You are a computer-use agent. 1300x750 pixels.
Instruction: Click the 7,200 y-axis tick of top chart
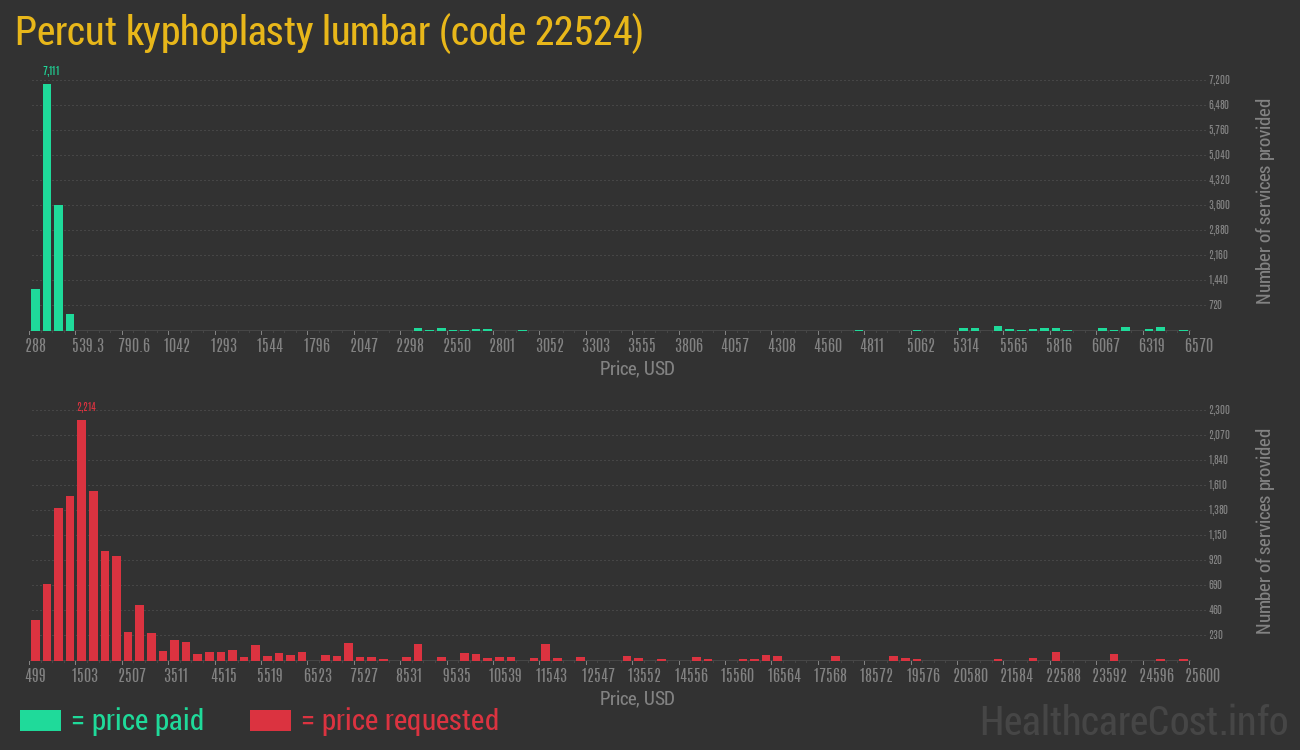[x=1219, y=80]
